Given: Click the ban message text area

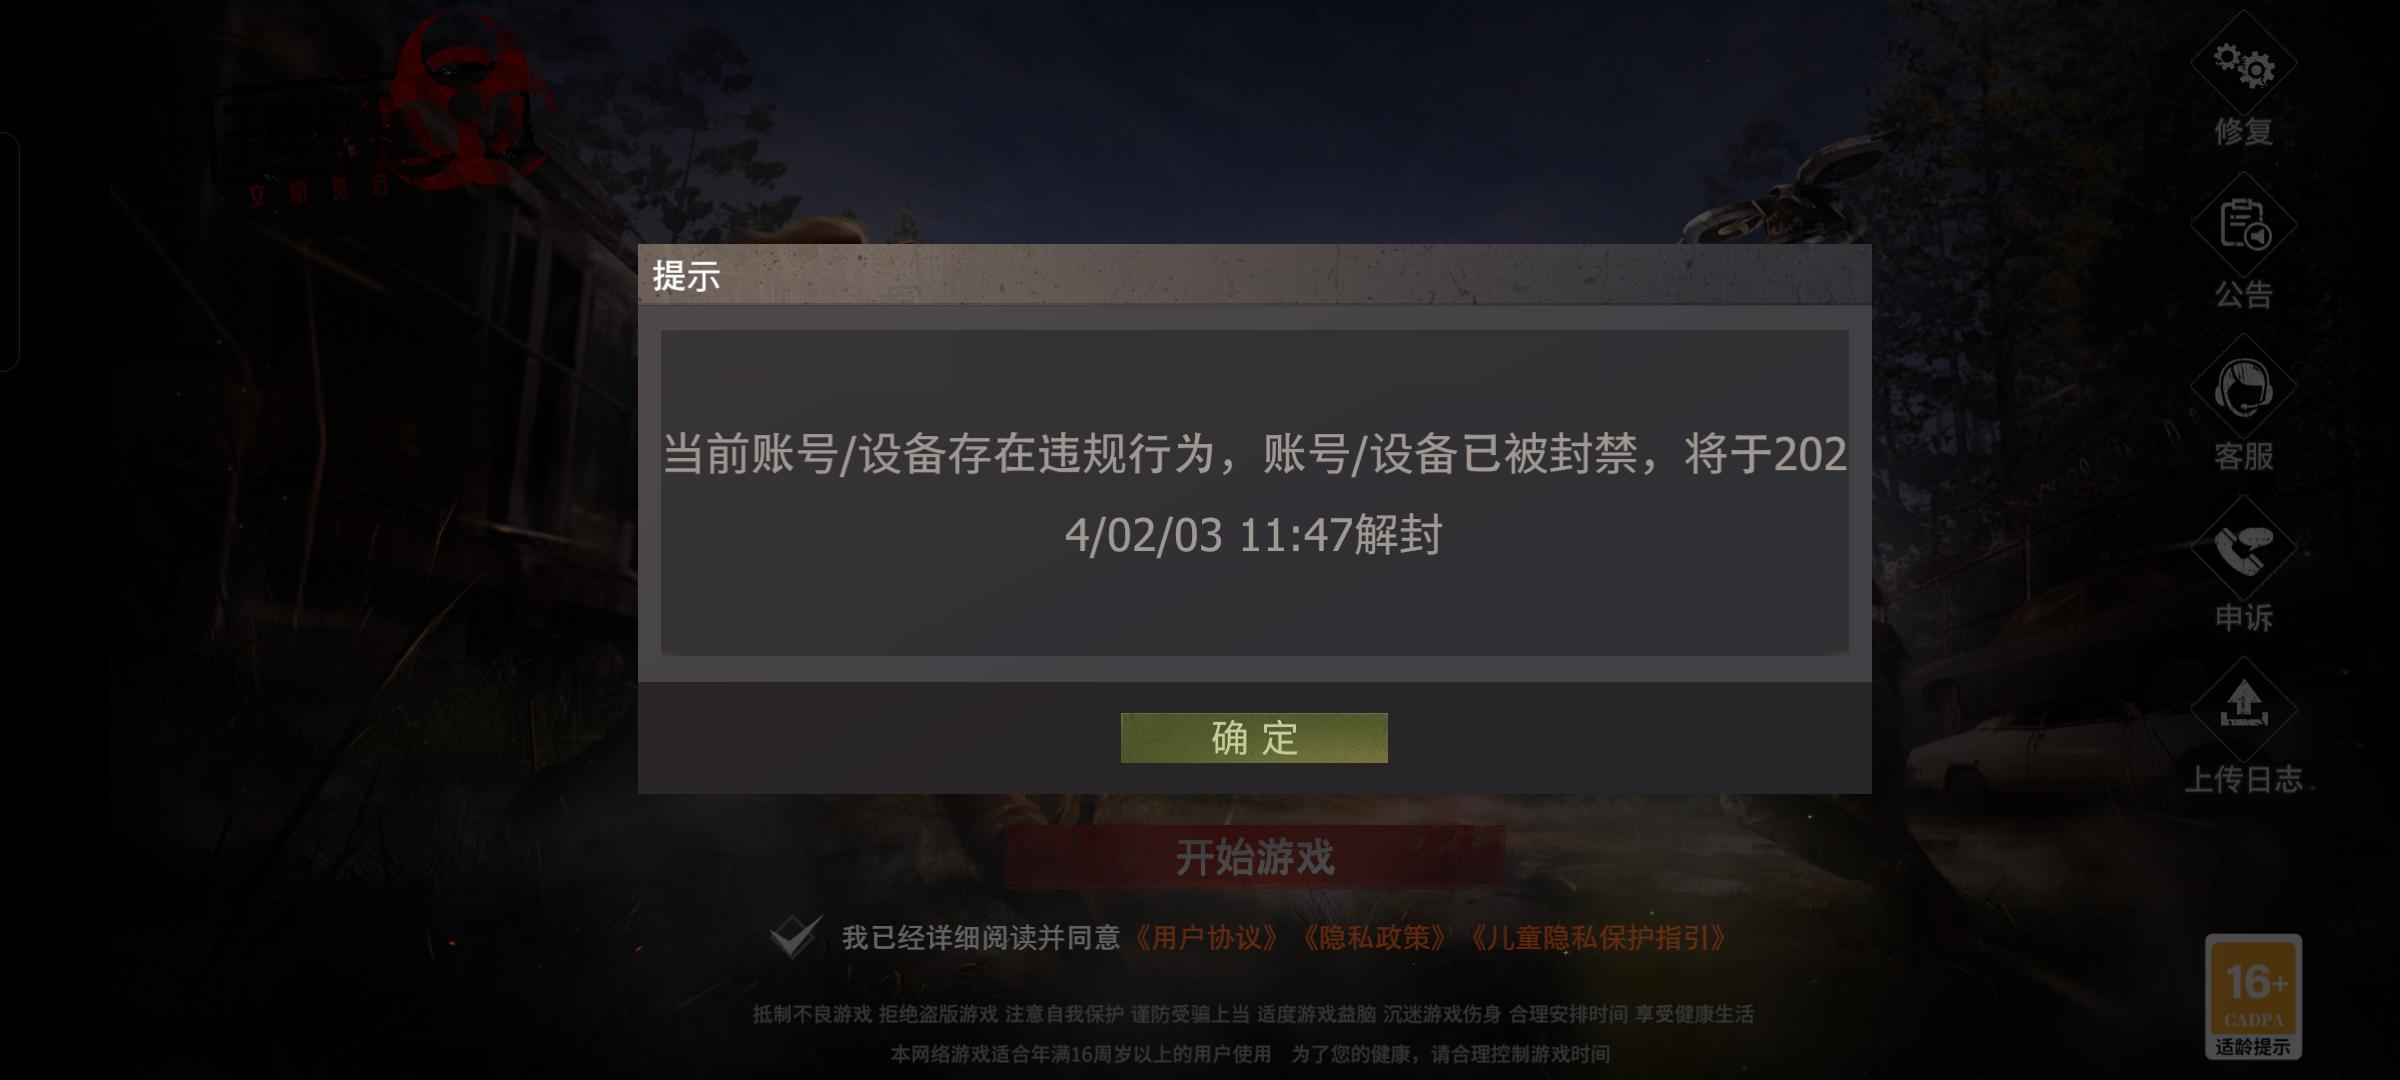Looking at the screenshot, I should pyautogui.click(x=1254, y=493).
